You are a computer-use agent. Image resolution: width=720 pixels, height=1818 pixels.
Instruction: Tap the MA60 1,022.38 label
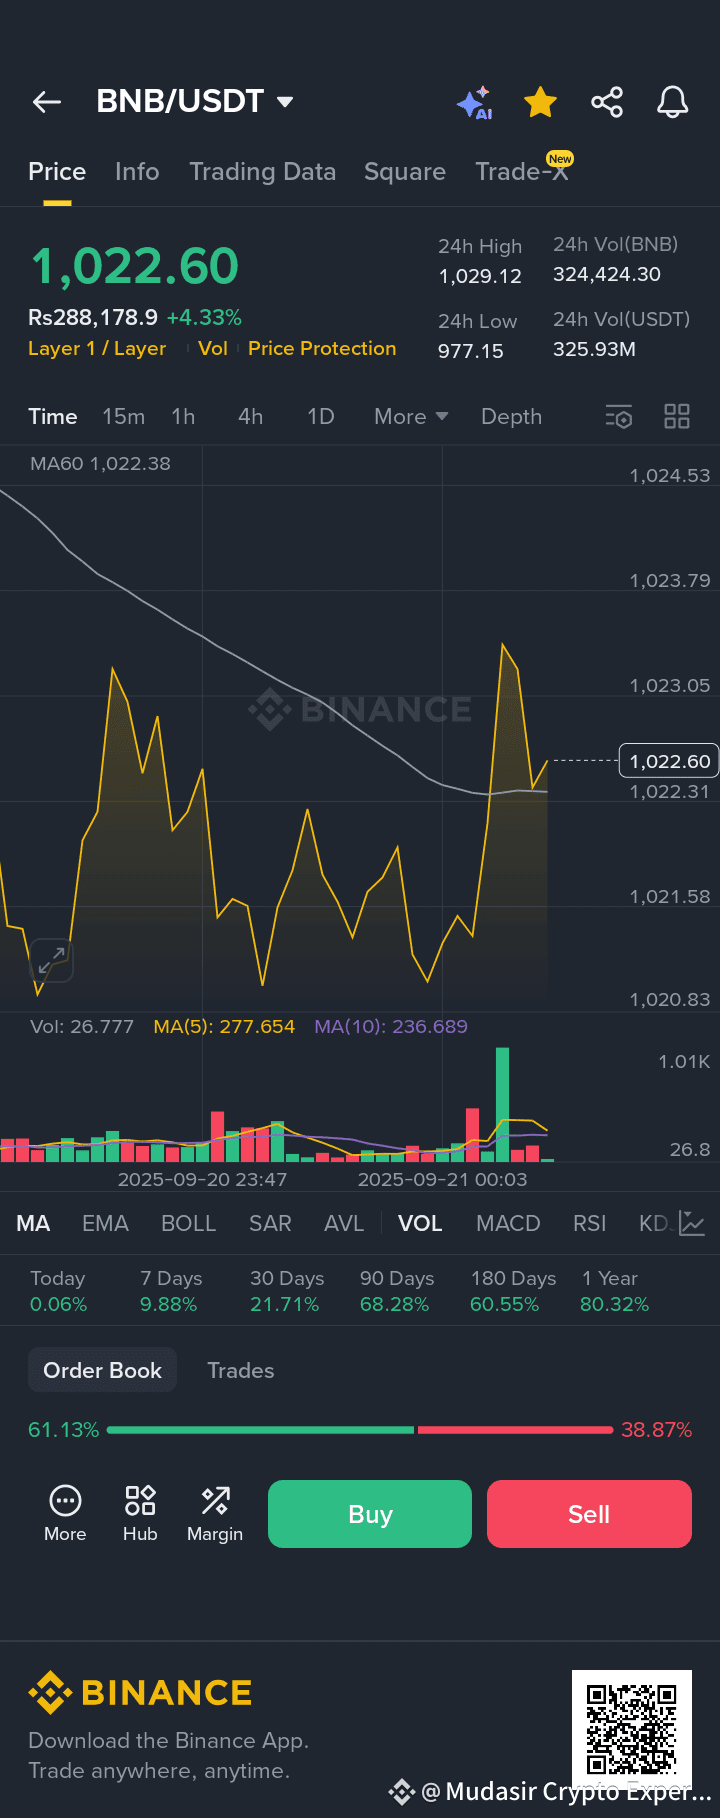[100, 463]
